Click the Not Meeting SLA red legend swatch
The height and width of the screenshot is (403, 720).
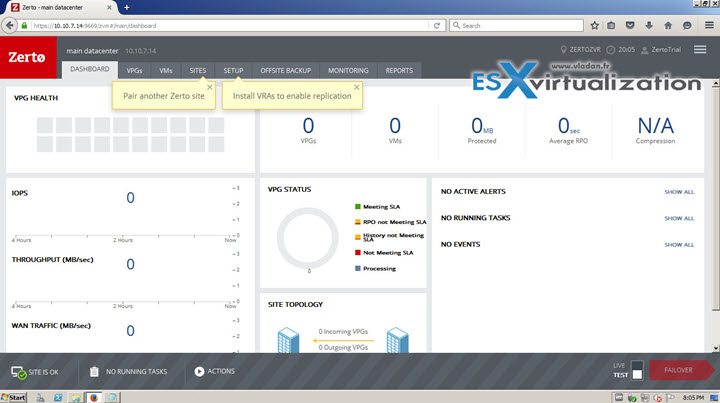[358, 252]
